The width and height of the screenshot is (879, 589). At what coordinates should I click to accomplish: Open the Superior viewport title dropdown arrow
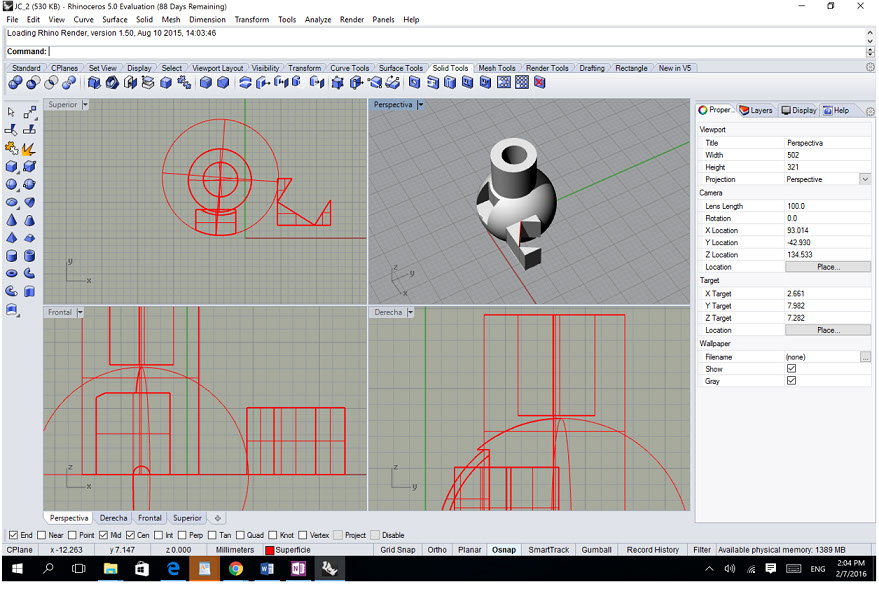85,105
